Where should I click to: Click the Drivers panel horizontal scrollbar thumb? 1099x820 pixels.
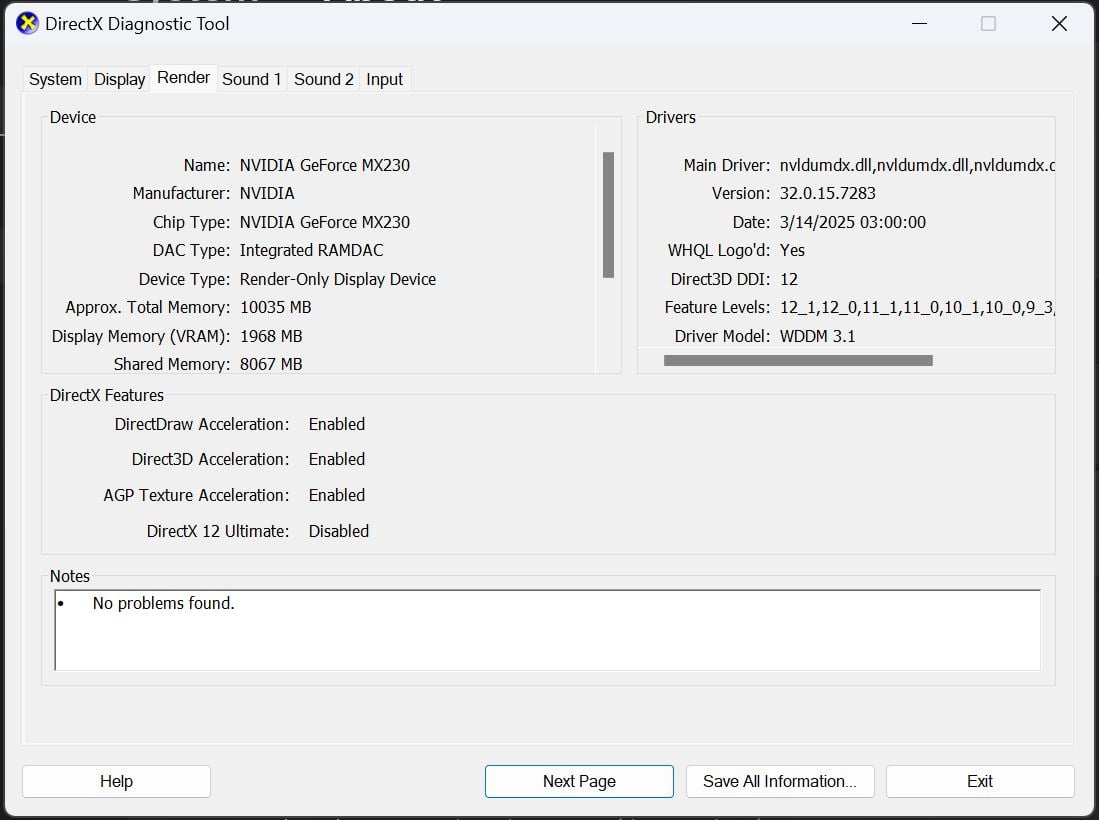[x=798, y=360]
